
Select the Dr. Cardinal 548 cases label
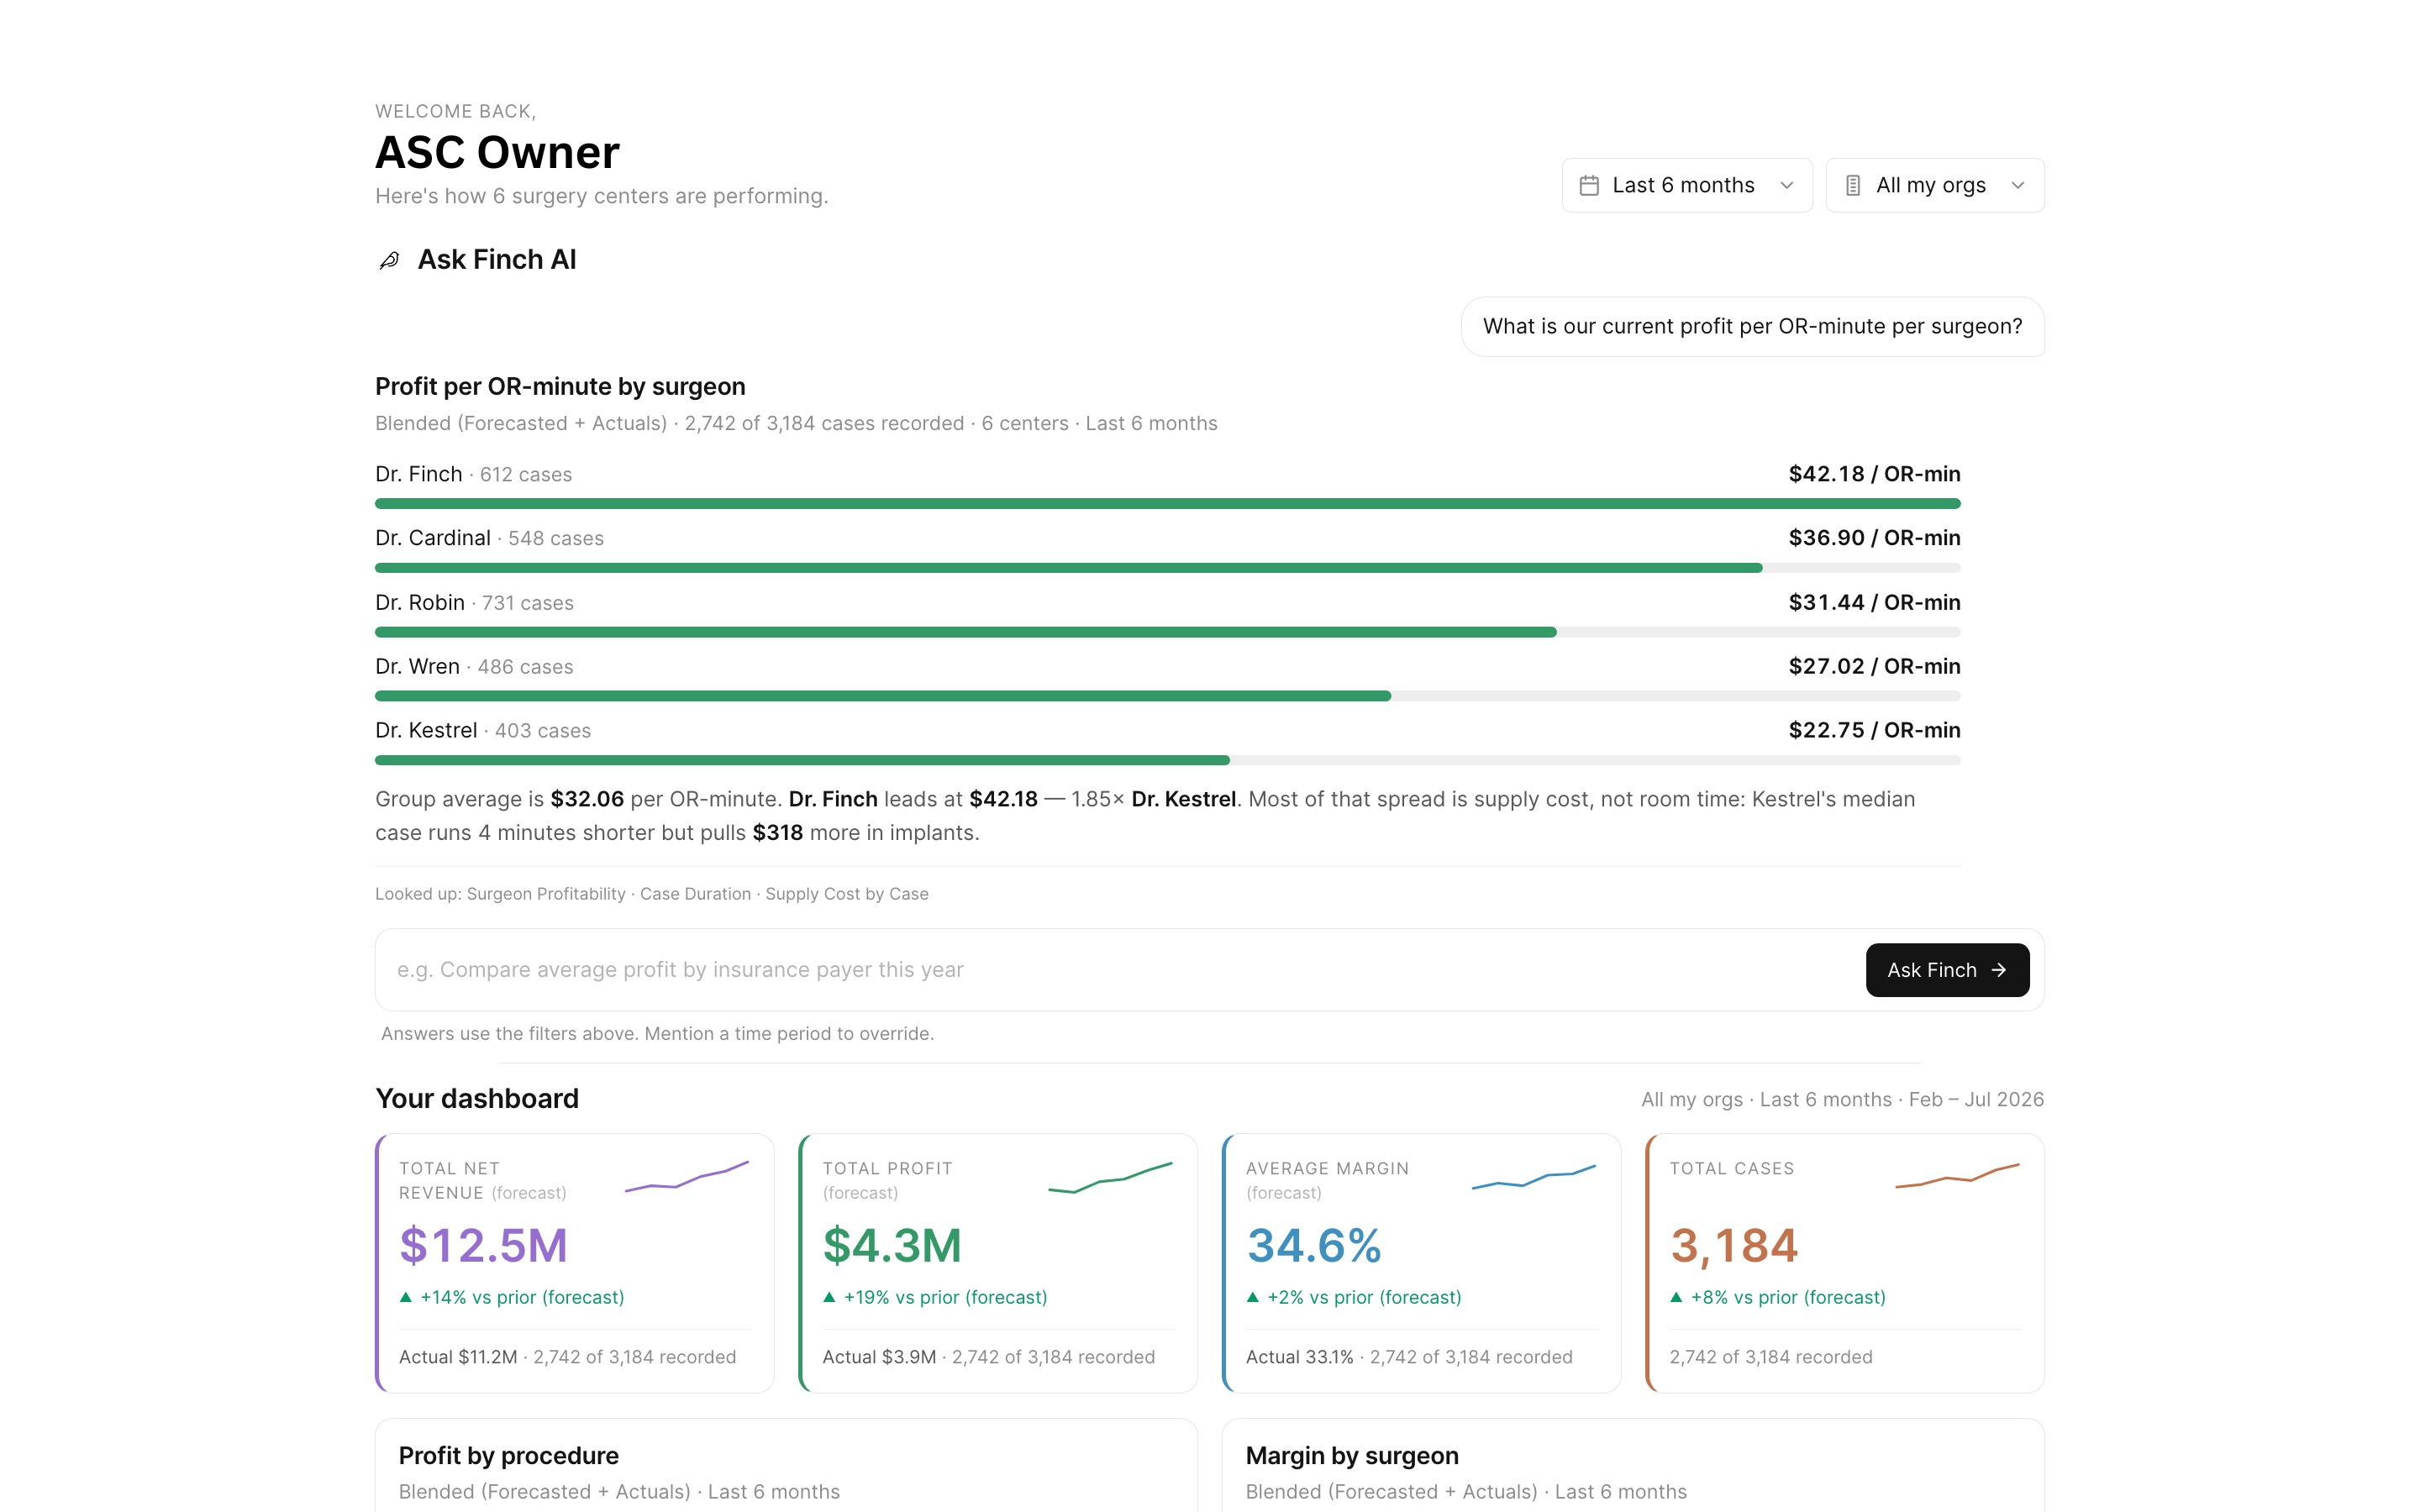coord(489,538)
